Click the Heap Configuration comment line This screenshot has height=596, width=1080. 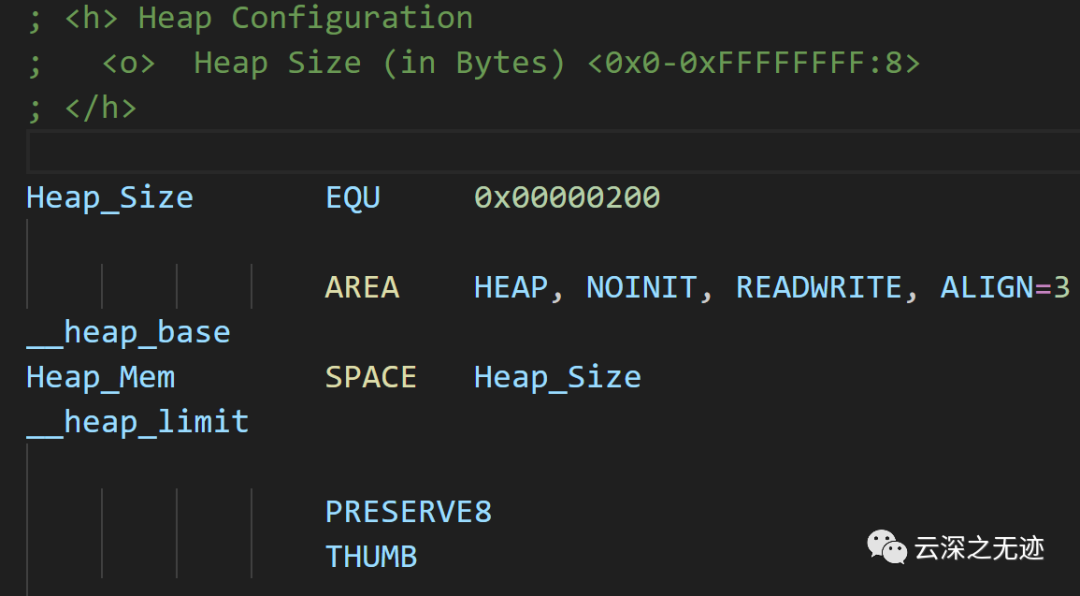(x=251, y=18)
